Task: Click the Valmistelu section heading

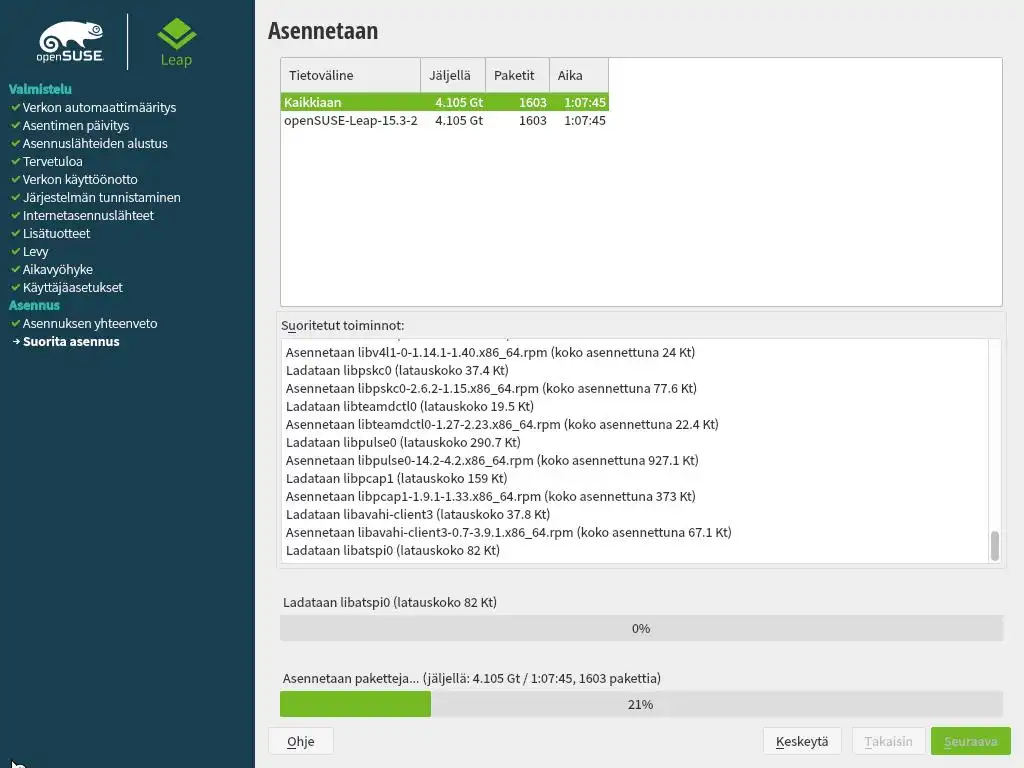Action: coord(40,89)
